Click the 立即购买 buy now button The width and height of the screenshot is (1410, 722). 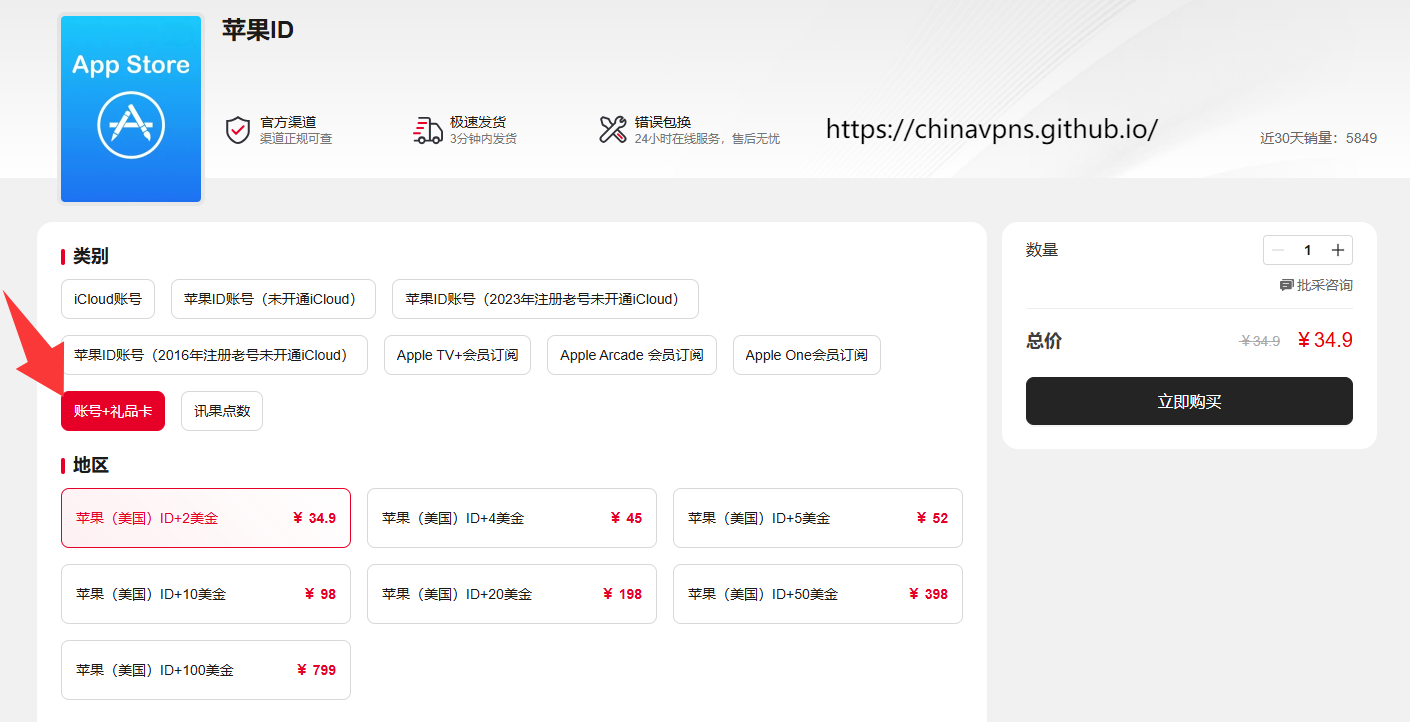pos(1189,401)
